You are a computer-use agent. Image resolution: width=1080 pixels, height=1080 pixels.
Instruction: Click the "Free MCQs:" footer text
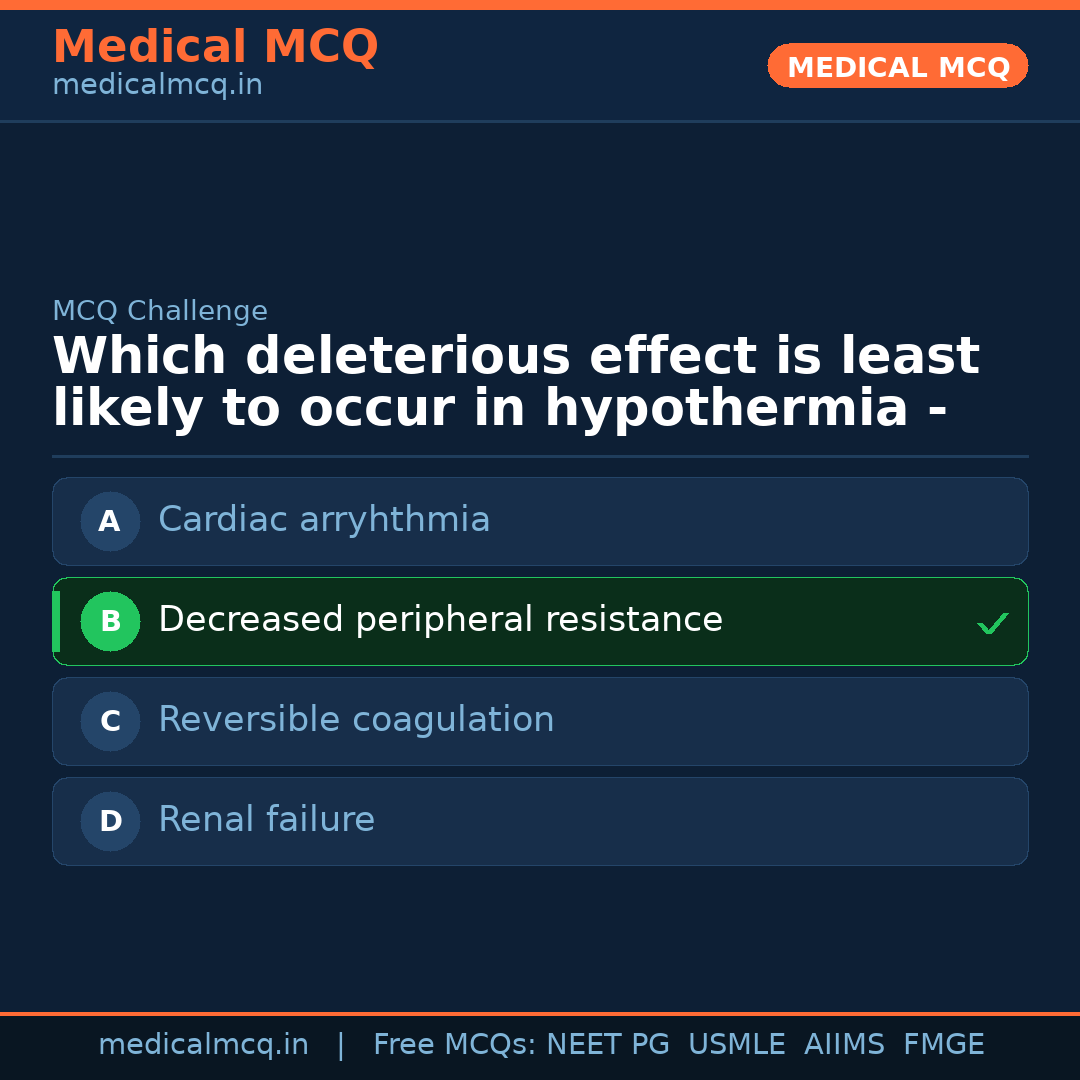pos(455,1045)
